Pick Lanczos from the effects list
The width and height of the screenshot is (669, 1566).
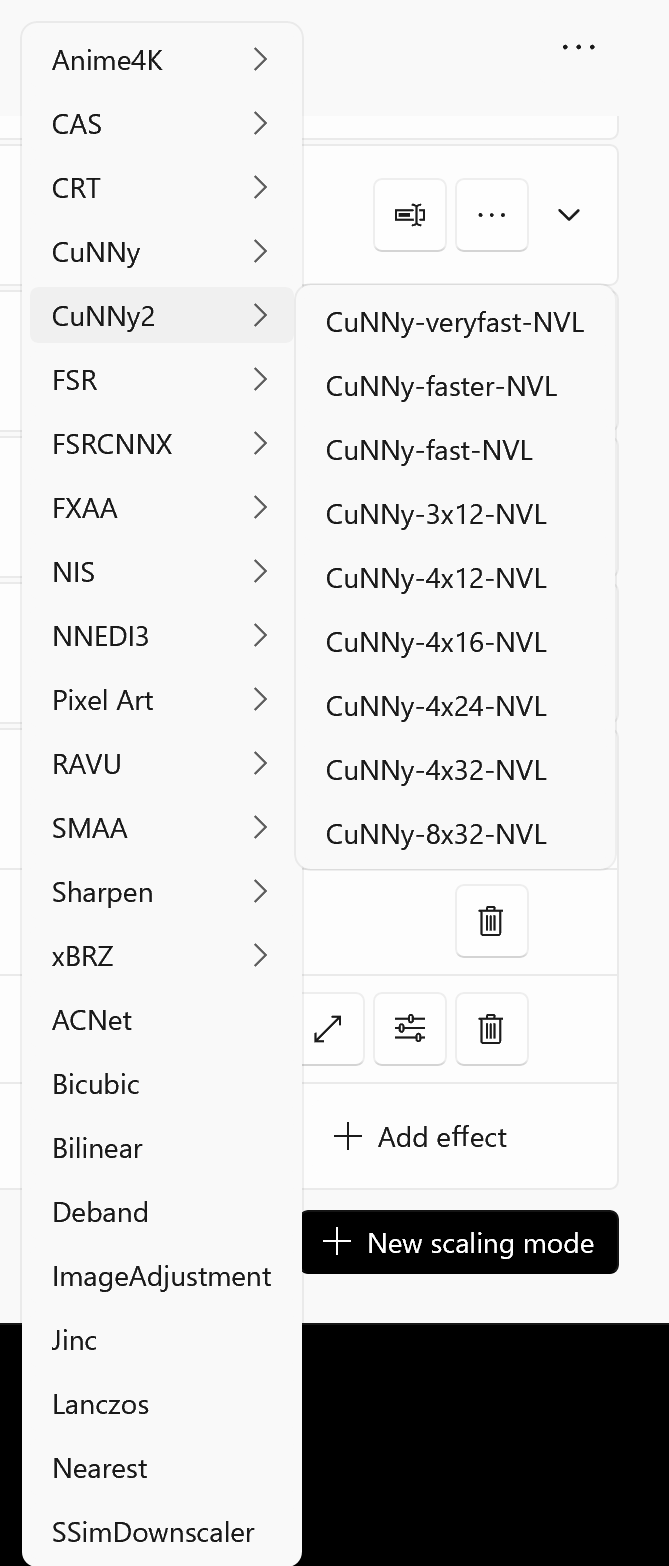100,1404
